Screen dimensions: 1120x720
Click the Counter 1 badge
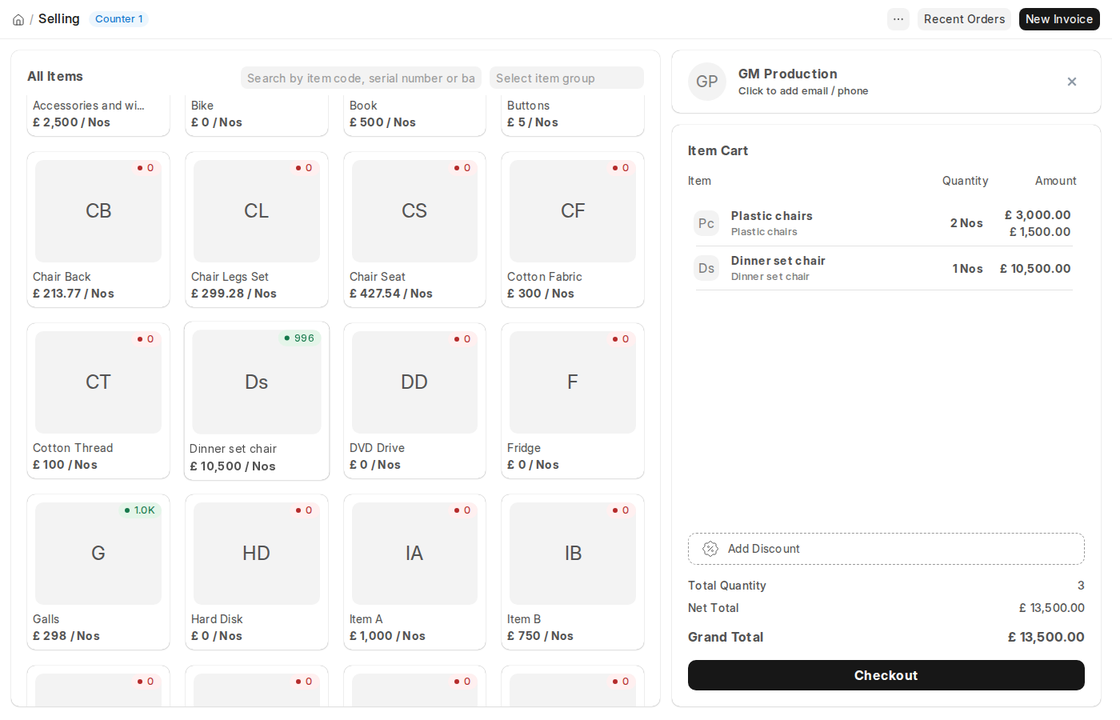[119, 19]
